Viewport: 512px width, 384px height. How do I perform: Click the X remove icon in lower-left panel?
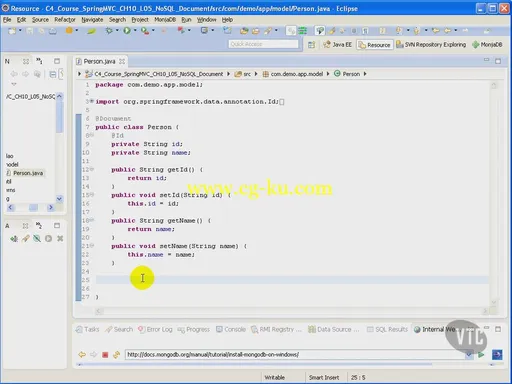point(60,238)
